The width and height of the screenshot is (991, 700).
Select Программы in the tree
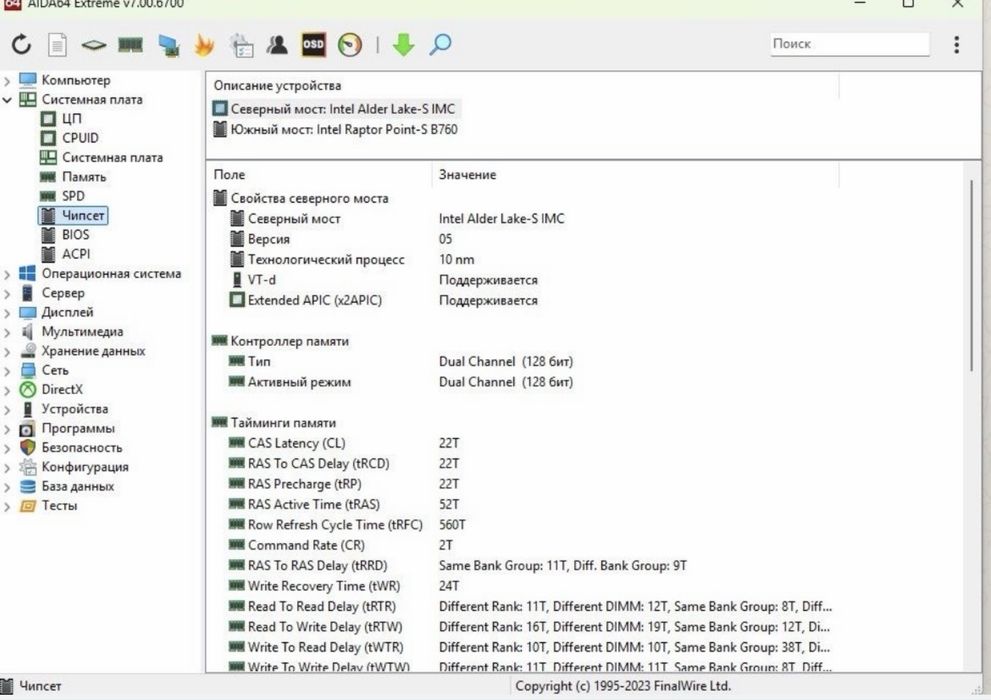pos(78,428)
